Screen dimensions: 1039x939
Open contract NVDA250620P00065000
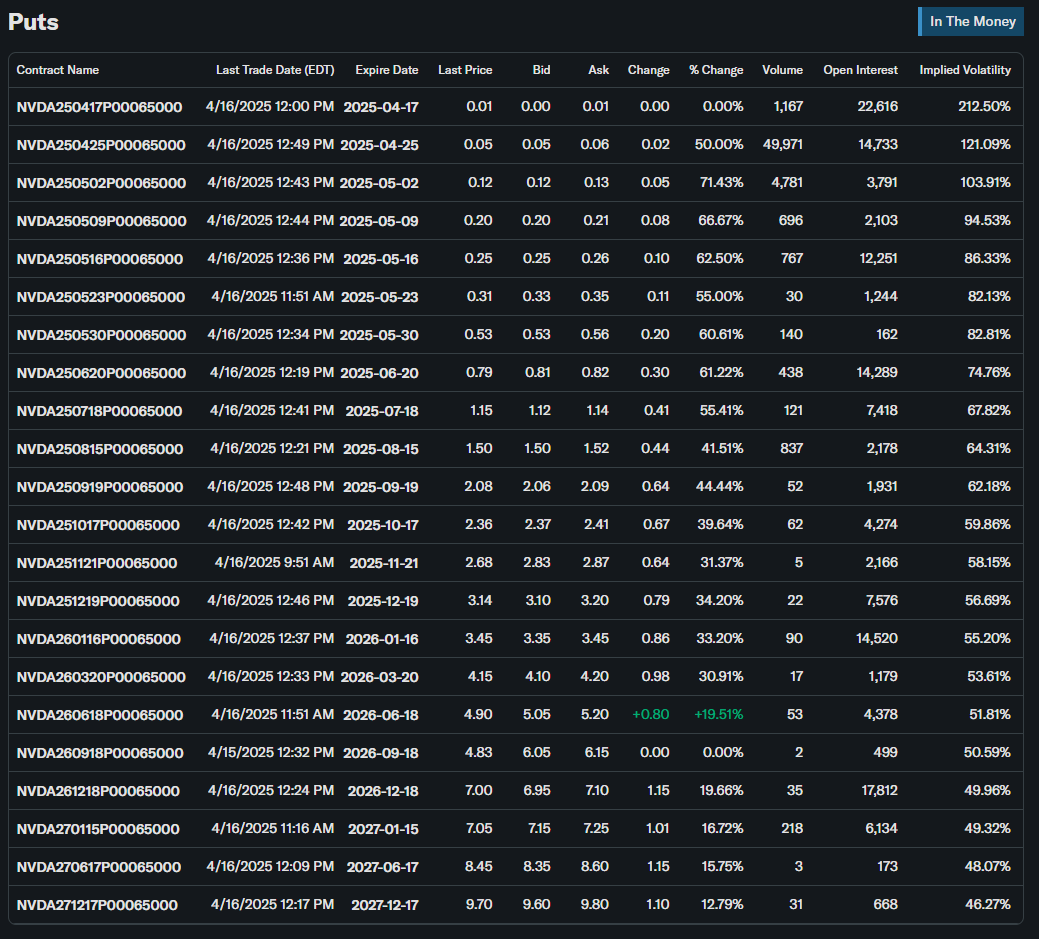click(101, 373)
